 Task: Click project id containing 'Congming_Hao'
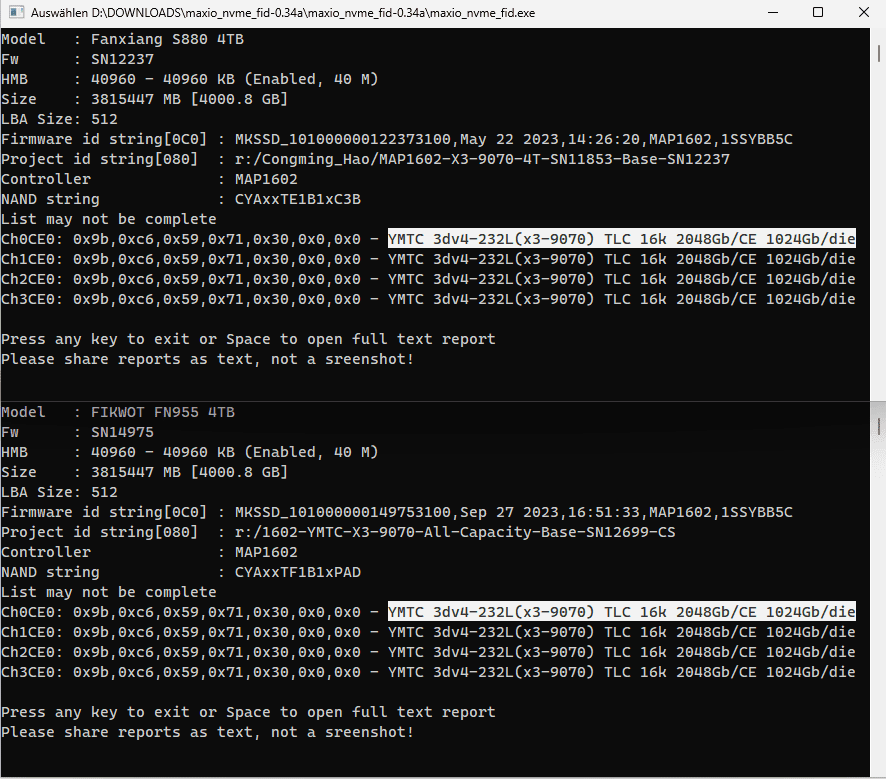482,159
